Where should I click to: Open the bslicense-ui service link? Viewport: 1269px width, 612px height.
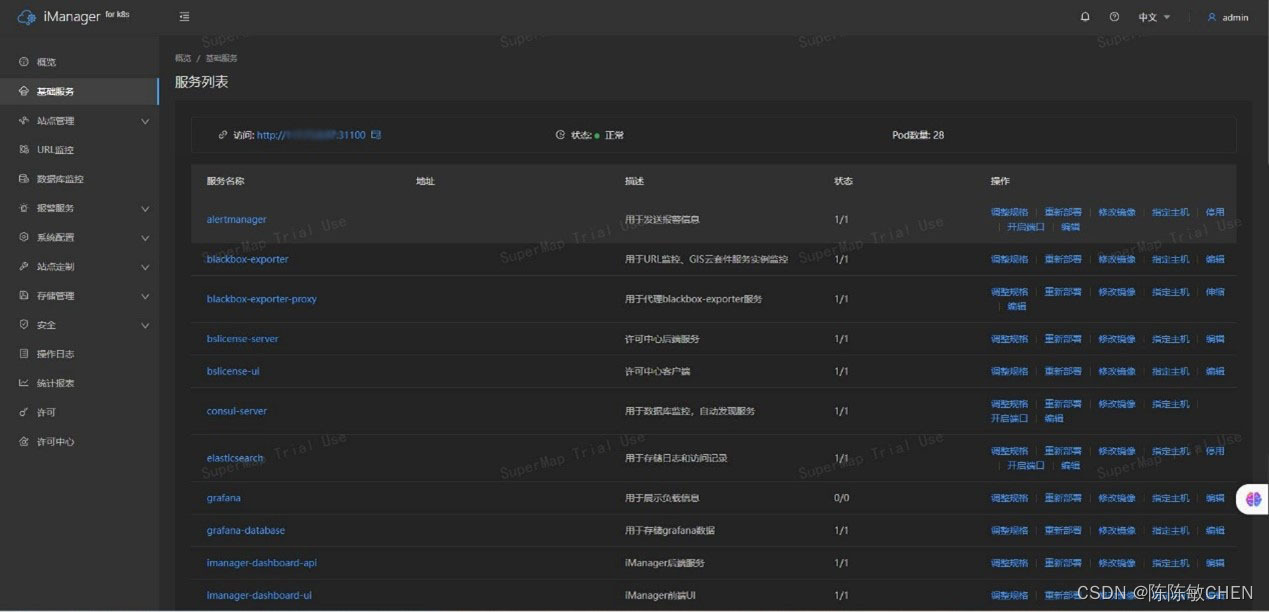click(233, 371)
